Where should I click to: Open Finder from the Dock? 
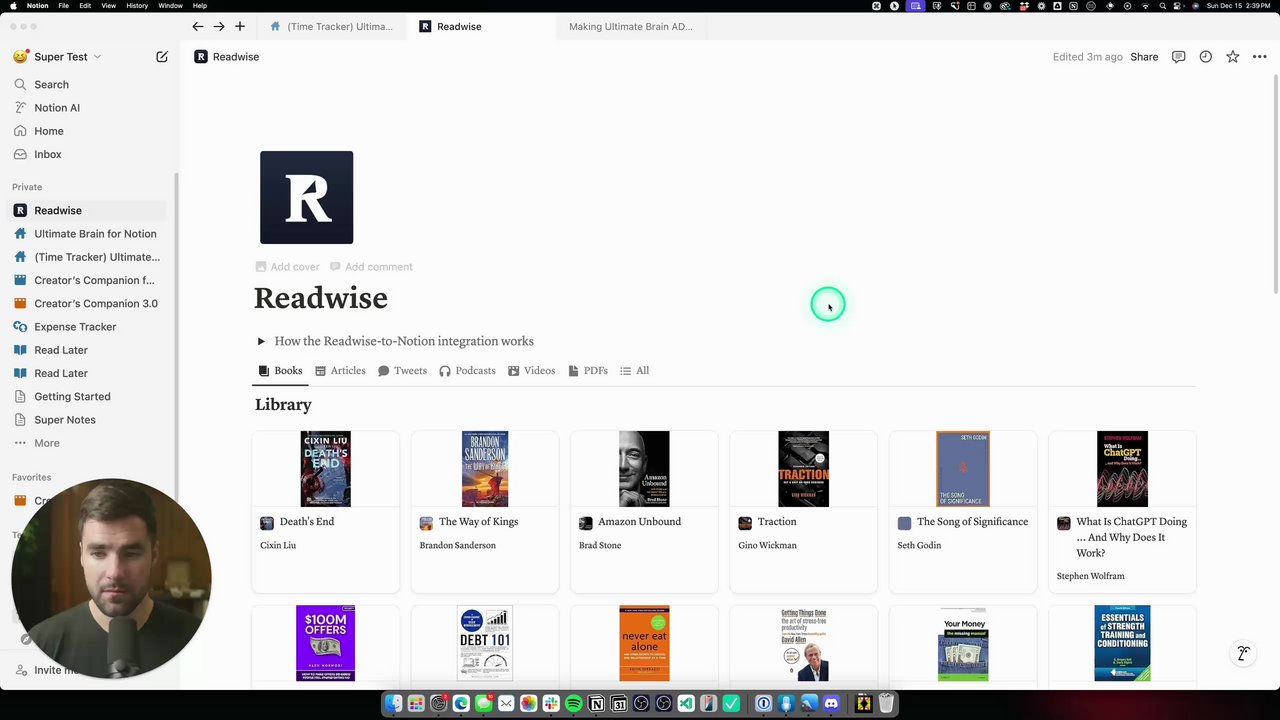coord(394,704)
